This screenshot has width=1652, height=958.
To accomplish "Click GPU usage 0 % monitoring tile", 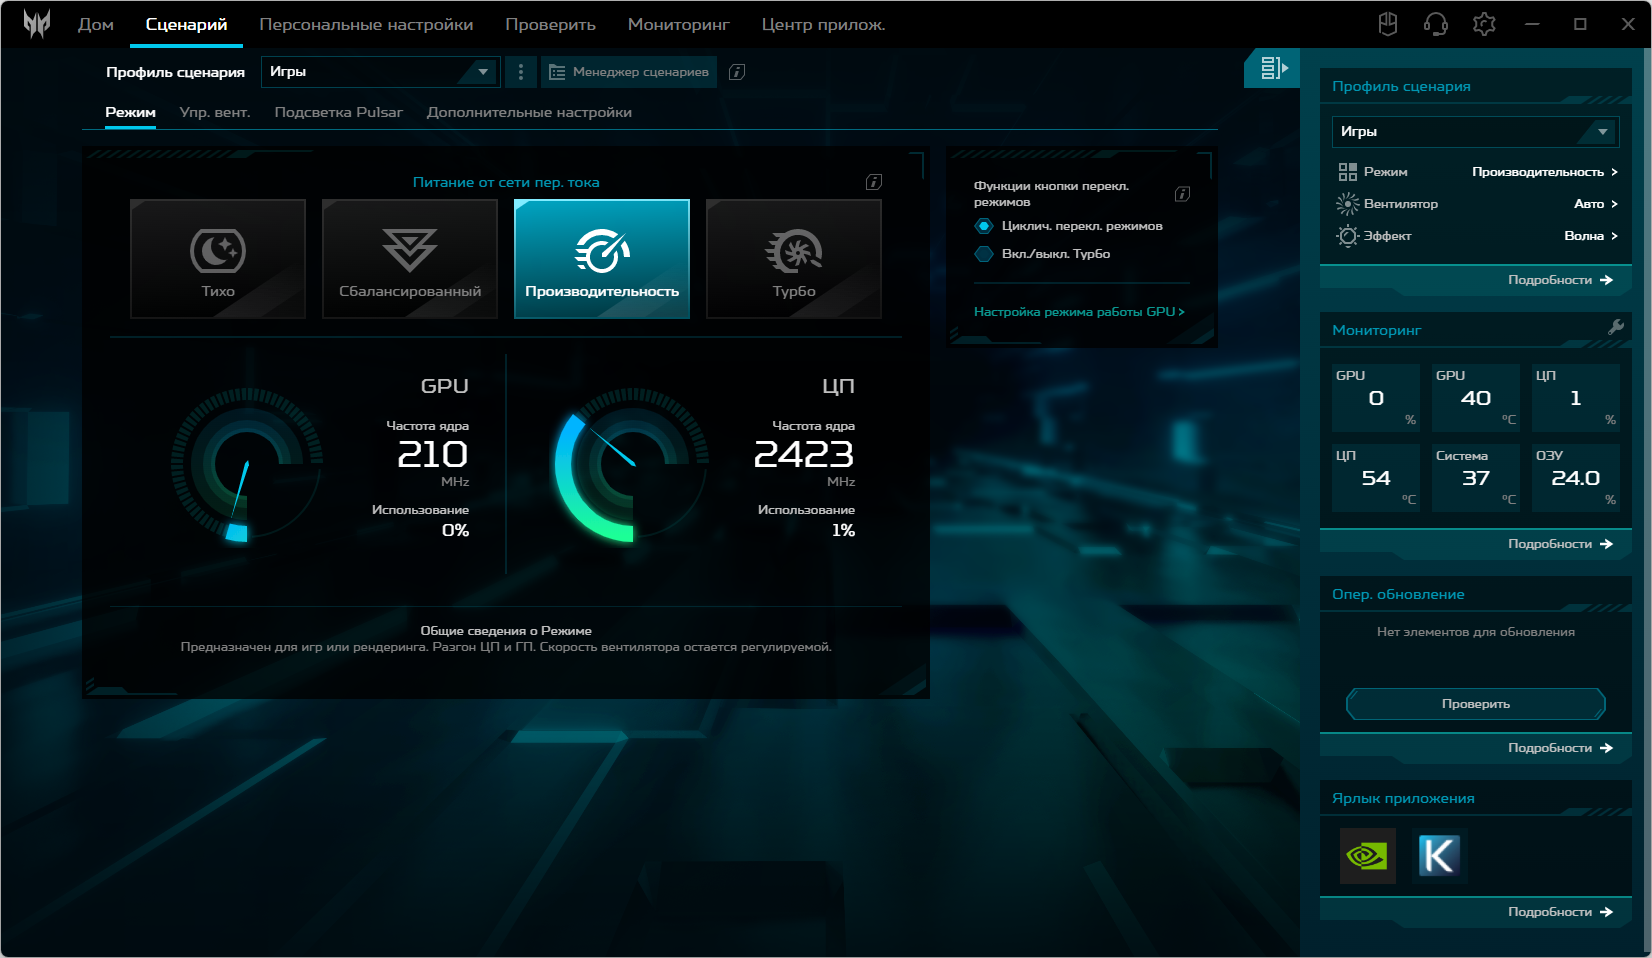I will tap(1376, 398).
